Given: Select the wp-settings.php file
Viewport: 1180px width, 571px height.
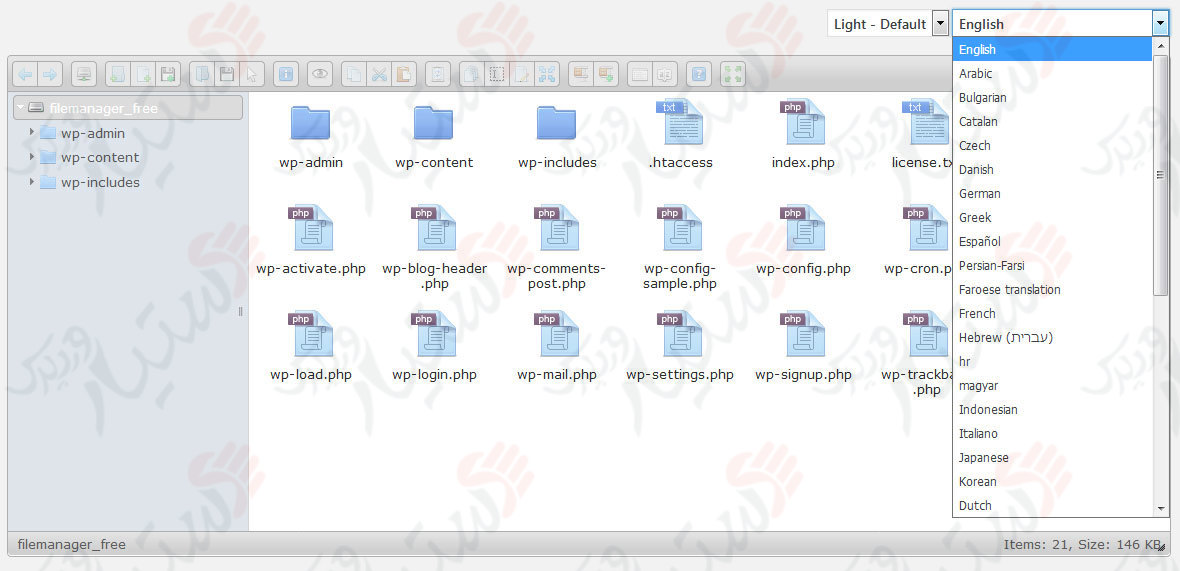Looking at the screenshot, I should tap(680, 348).
